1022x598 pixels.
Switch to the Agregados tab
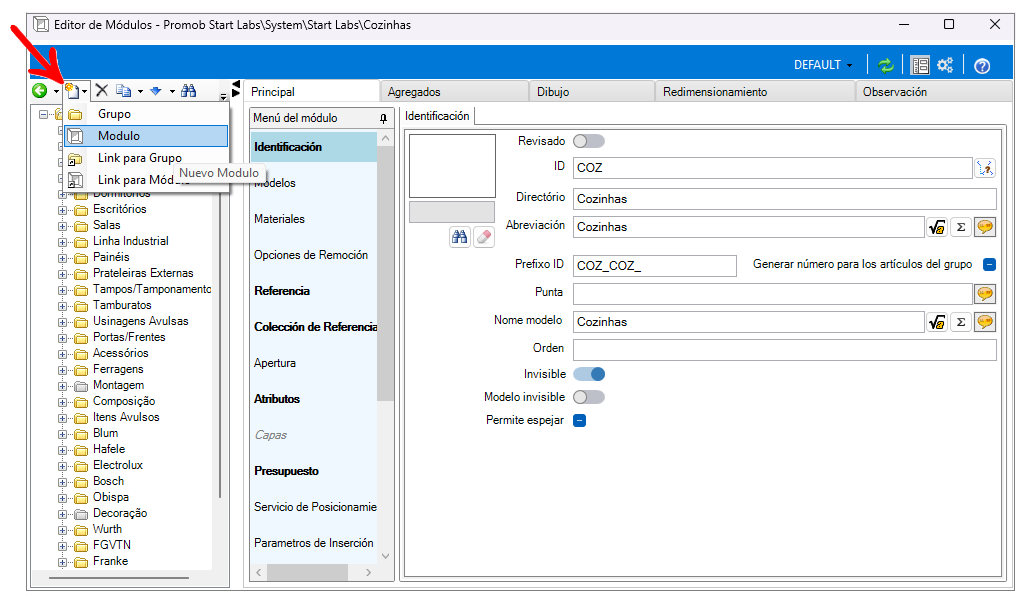click(414, 92)
